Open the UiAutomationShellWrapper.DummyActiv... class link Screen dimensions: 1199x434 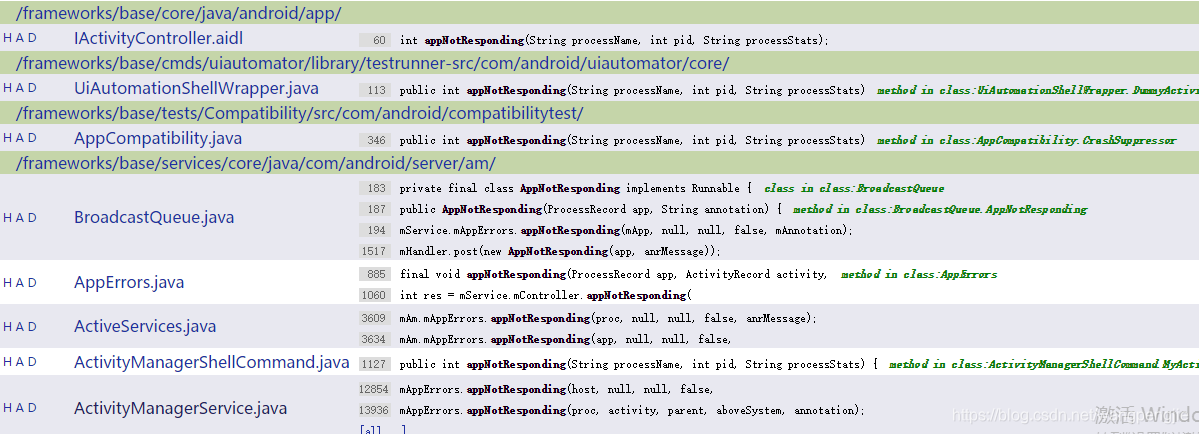click(x=1038, y=90)
